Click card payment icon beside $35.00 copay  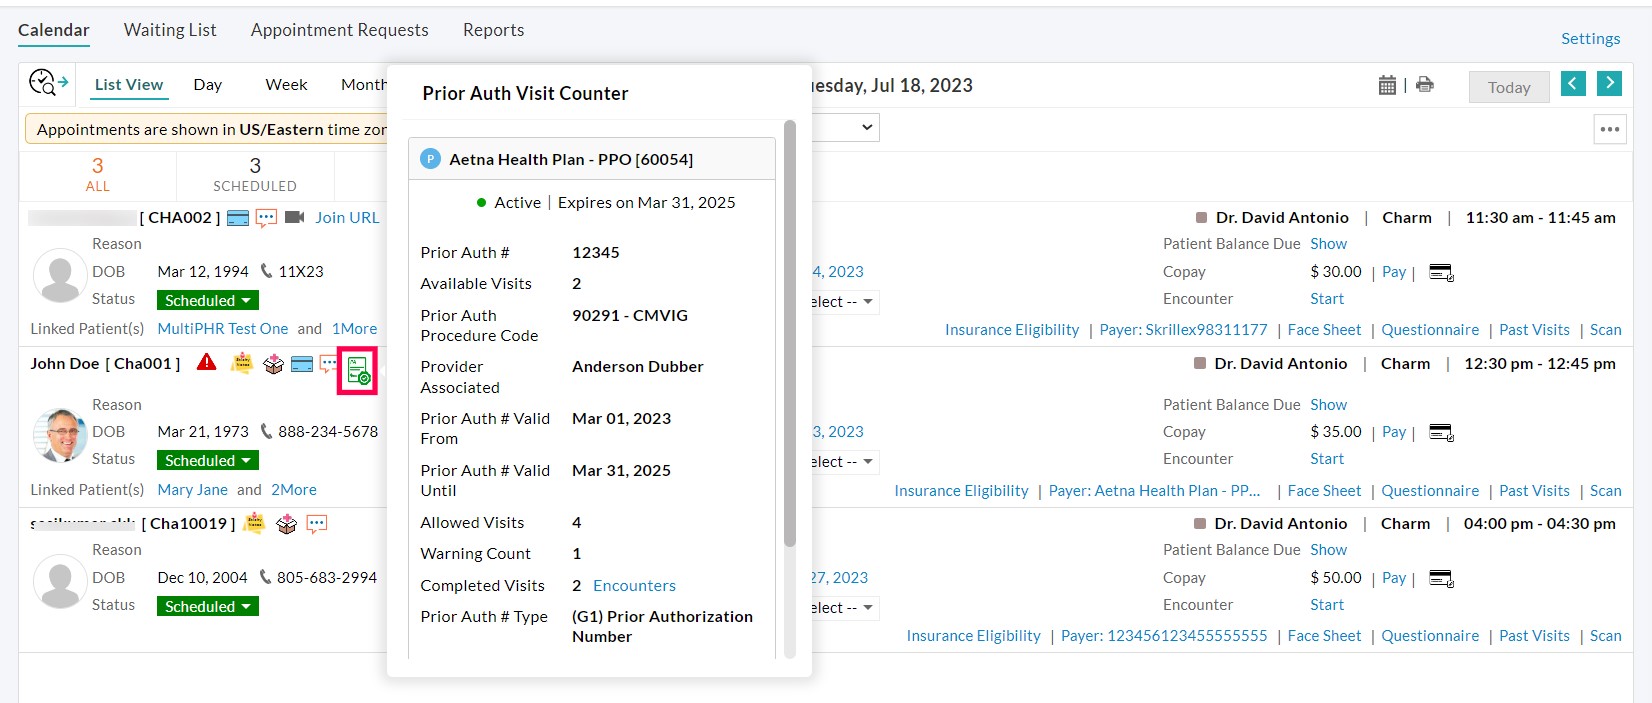pos(1441,432)
